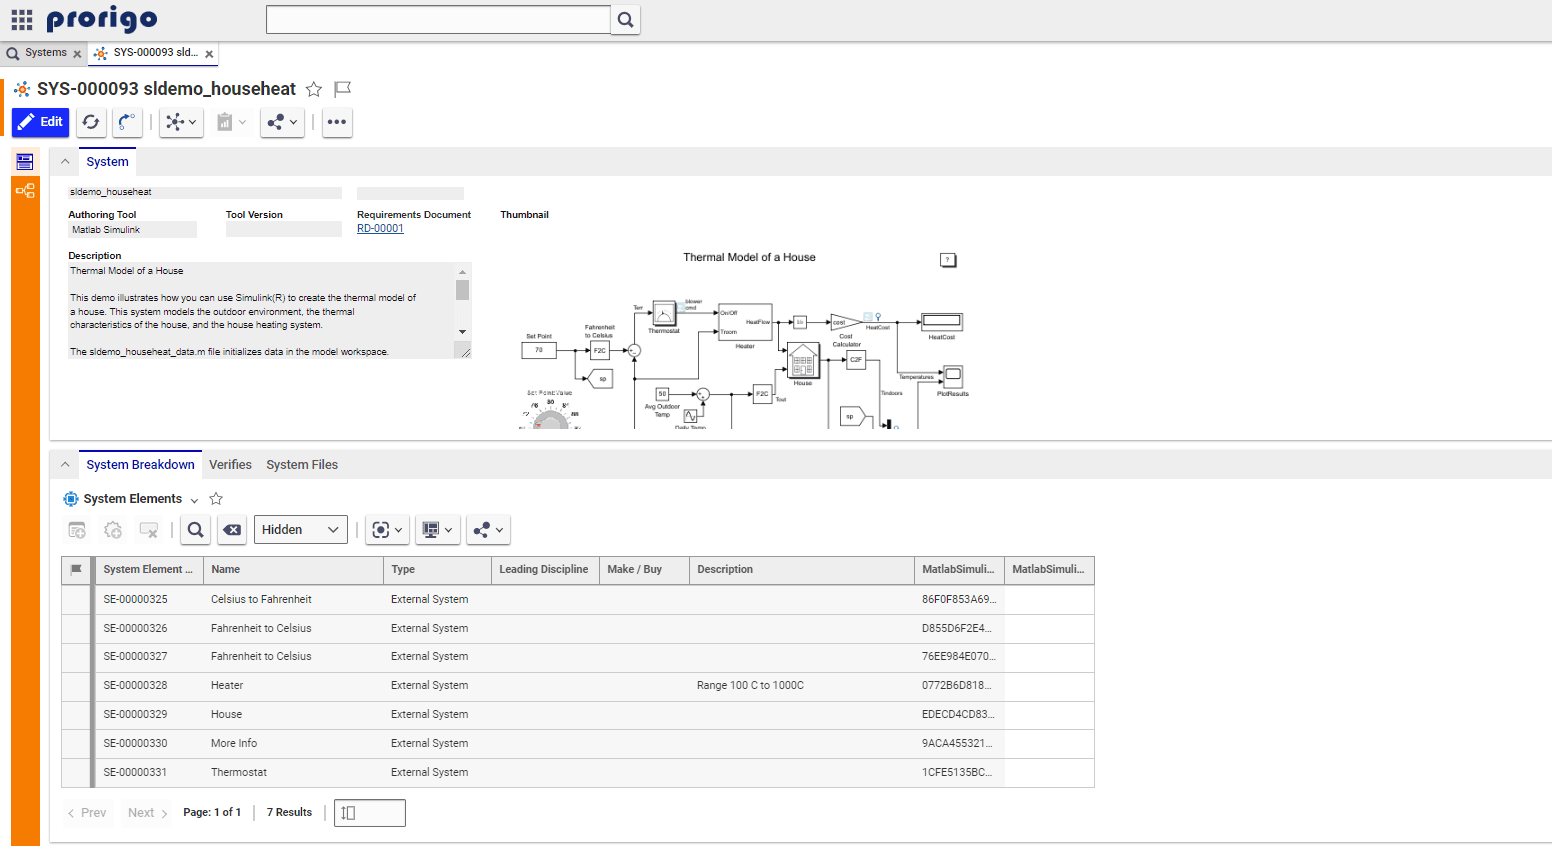Refresh the system record
Image resolution: width=1552 pixels, height=846 pixels.
click(91, 122)
